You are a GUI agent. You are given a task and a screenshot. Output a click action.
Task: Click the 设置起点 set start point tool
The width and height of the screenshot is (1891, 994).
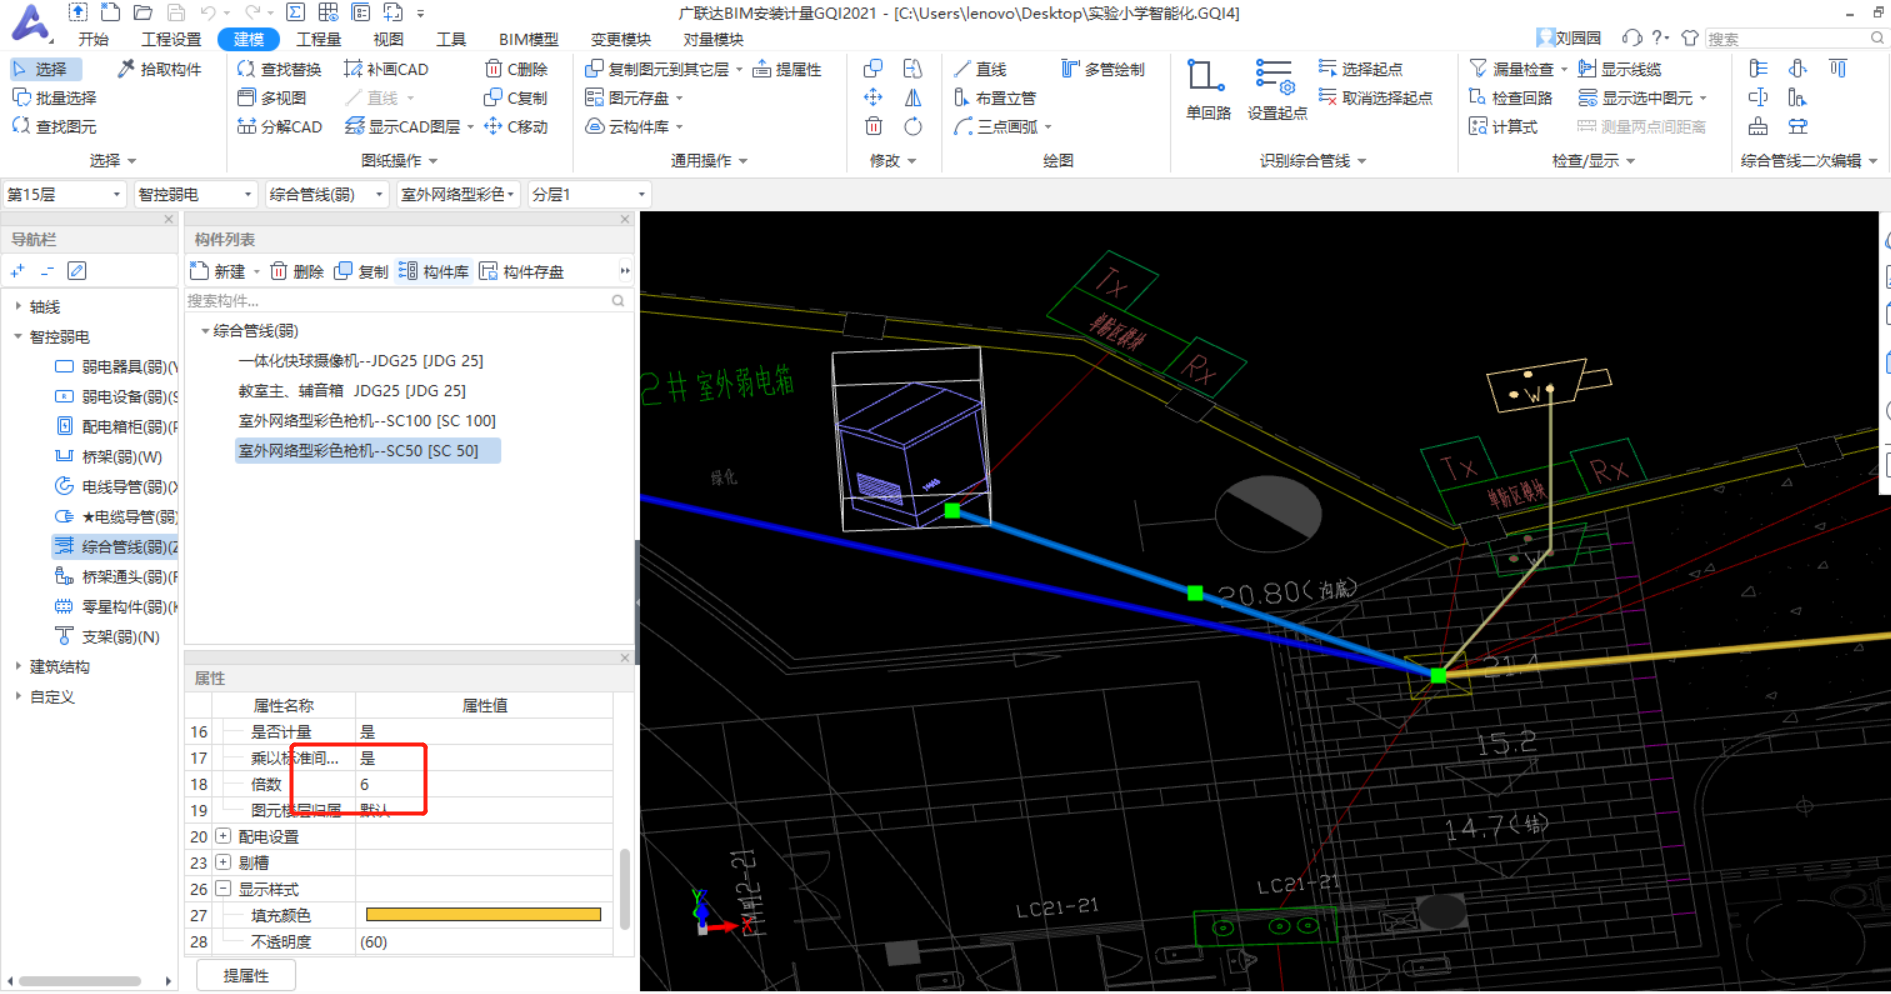coord(1277,90)
